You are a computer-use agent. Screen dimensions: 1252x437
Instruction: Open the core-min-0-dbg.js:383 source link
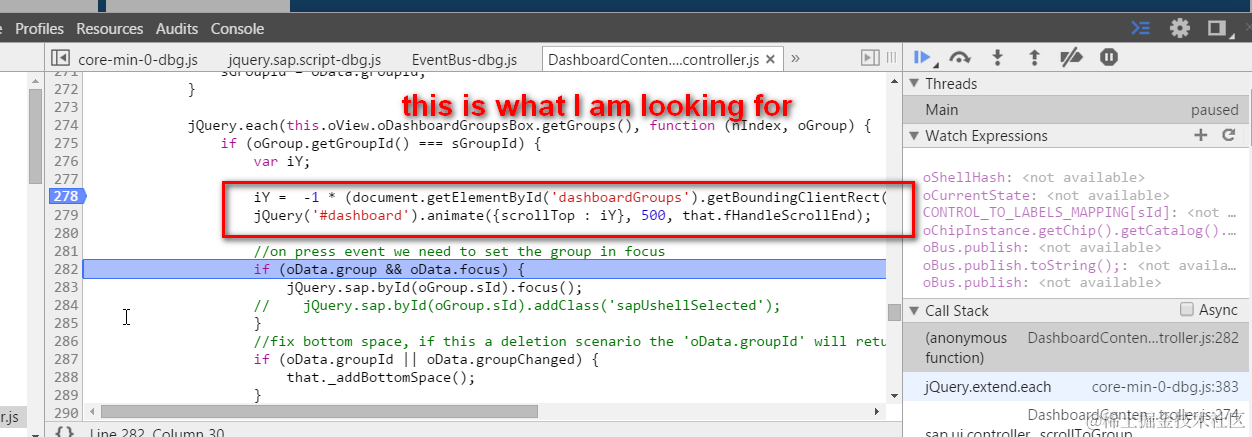(1165, 385)
